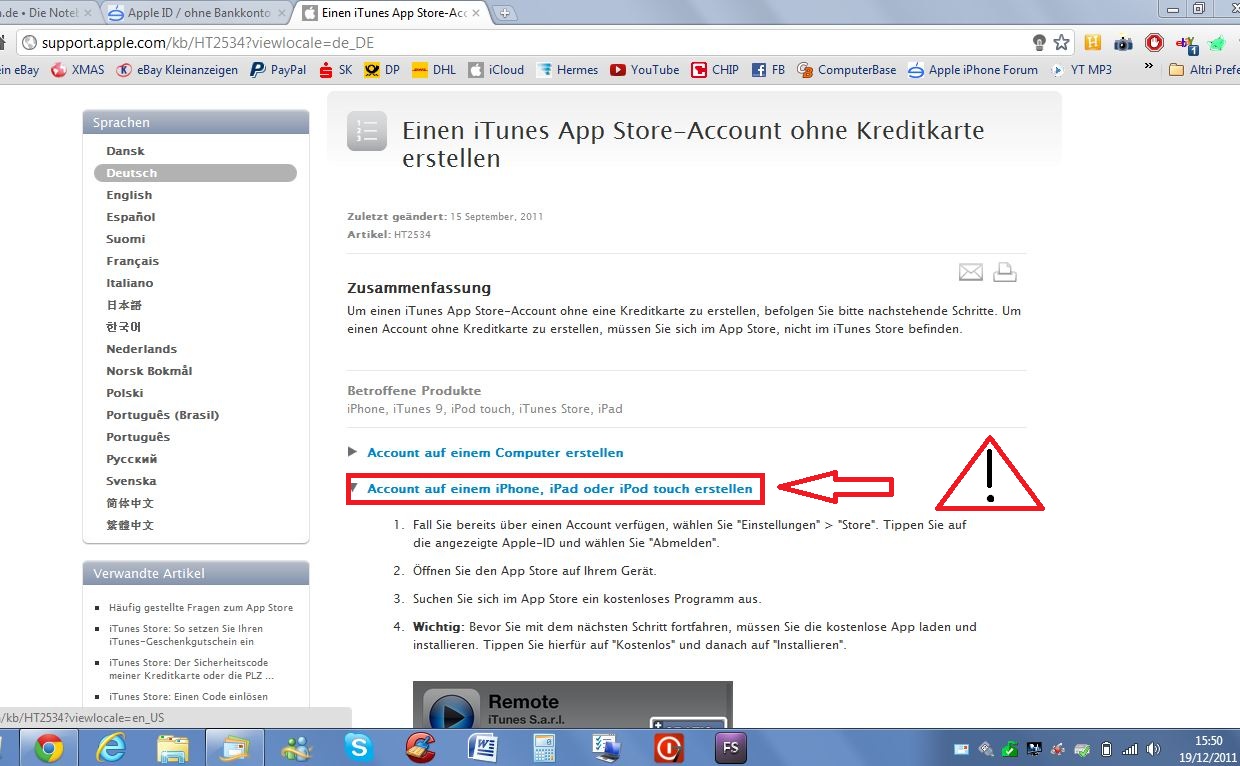Open Chrome from the taskbar
Screen dimensions: 1240x766
pos(49,747)
